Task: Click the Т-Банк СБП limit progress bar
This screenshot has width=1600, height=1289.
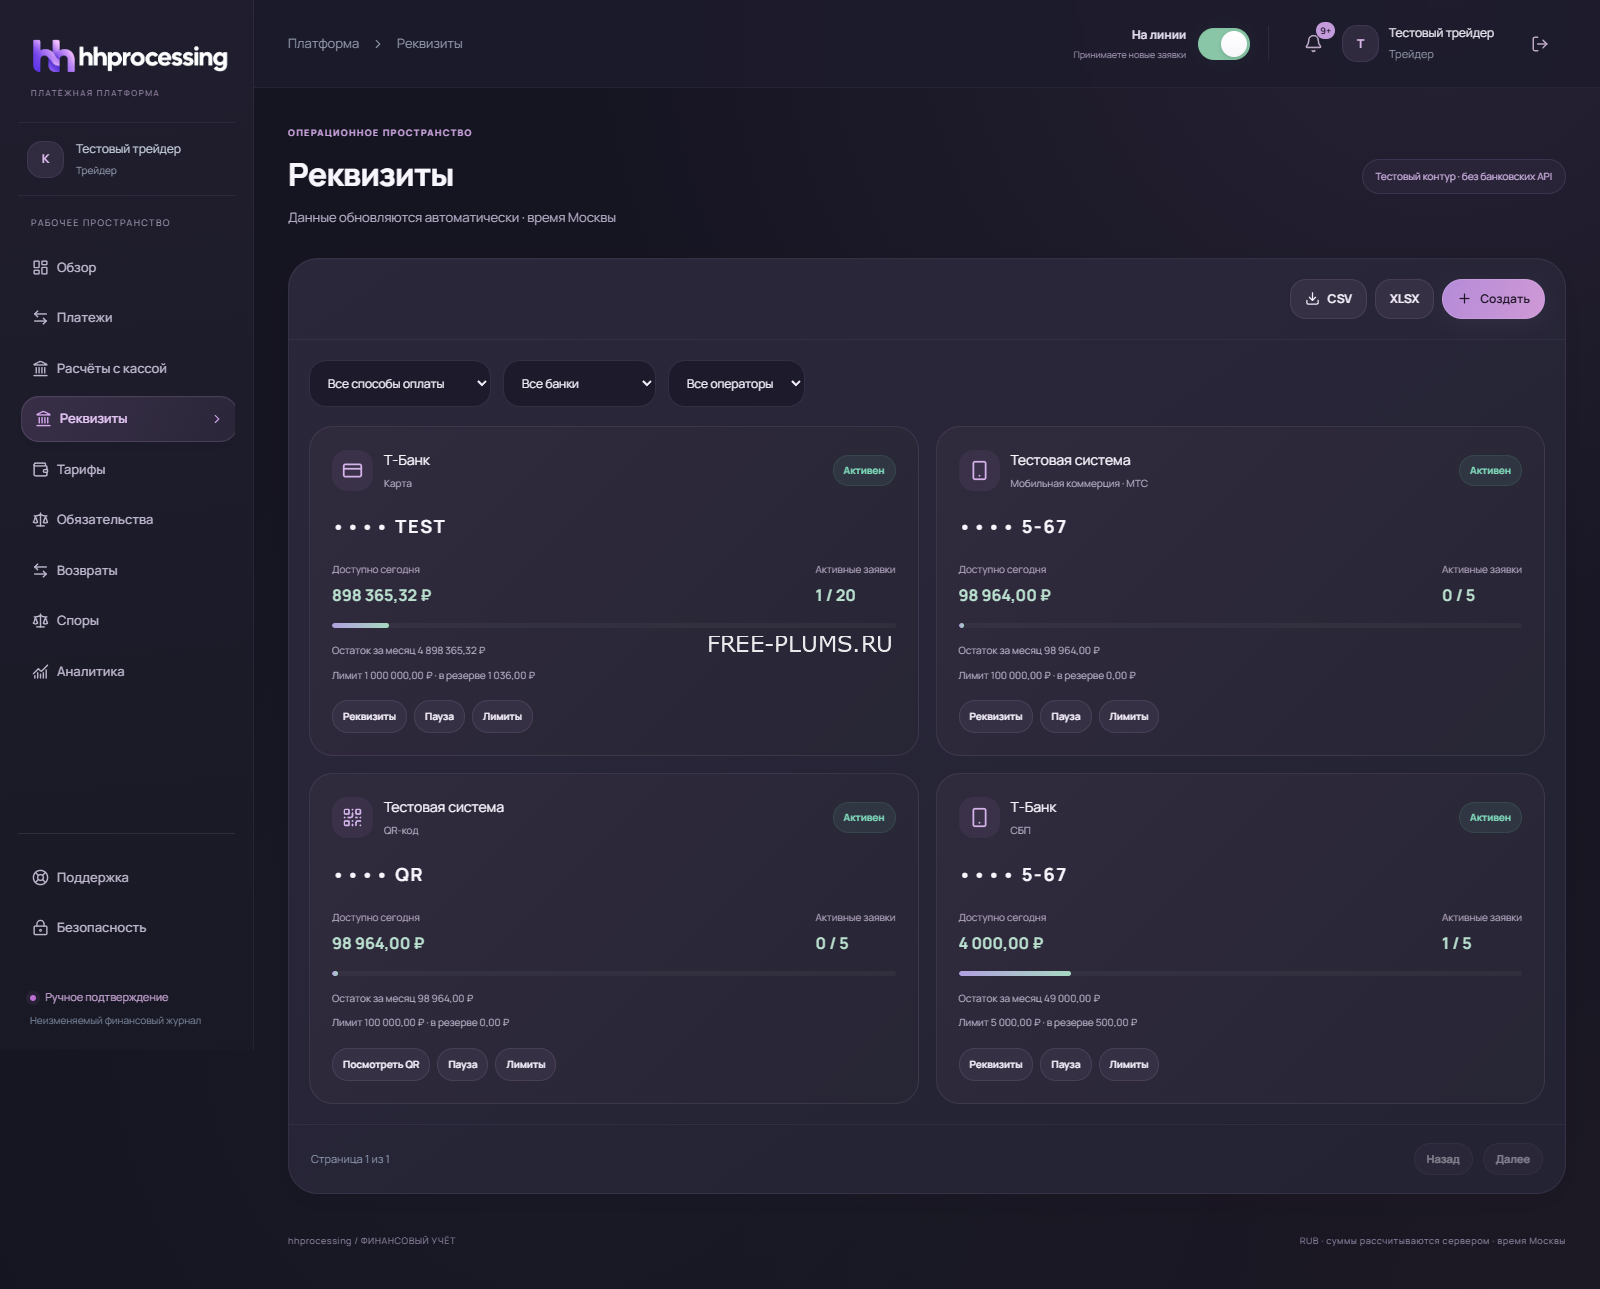Action: pos(1240,973)
